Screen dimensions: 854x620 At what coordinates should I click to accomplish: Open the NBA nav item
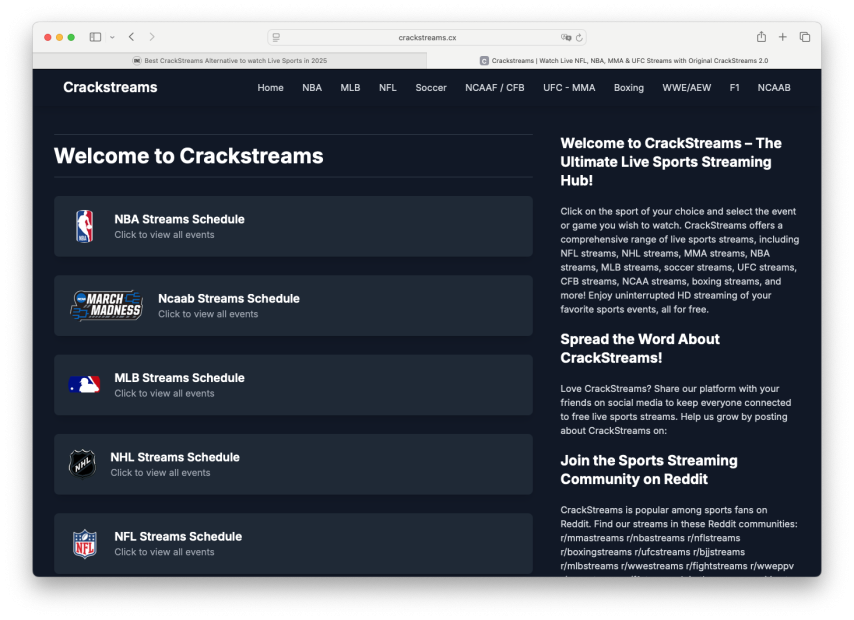coord(312,88)
